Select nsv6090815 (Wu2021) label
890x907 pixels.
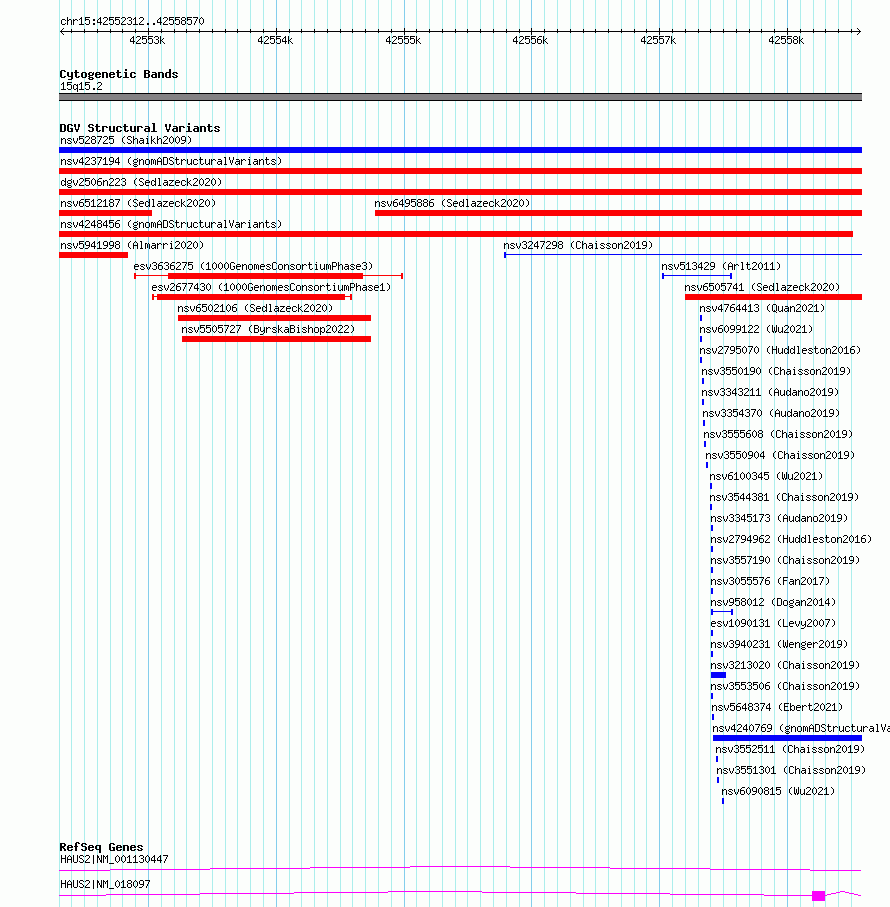click(778, 791)
